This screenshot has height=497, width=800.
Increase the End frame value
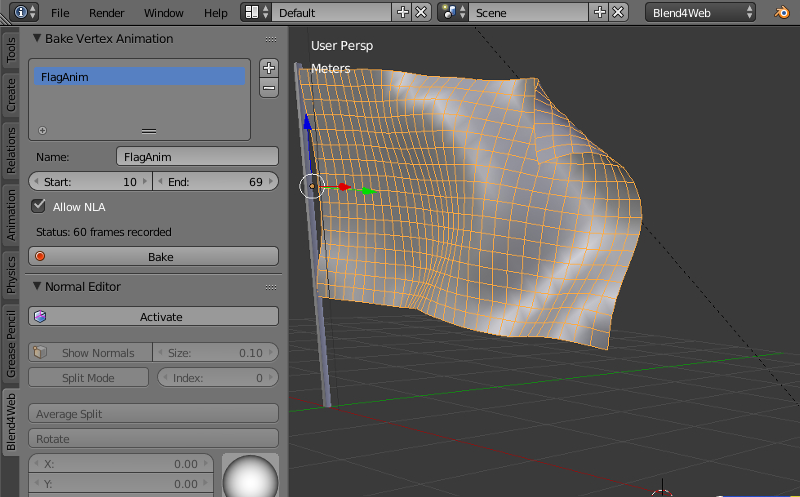point(271,182)
